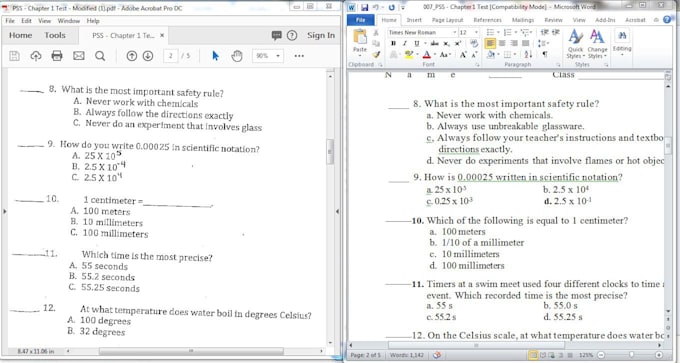
Task: Open Word's Page Layout ribbon tab
Action: coord(447,20)
